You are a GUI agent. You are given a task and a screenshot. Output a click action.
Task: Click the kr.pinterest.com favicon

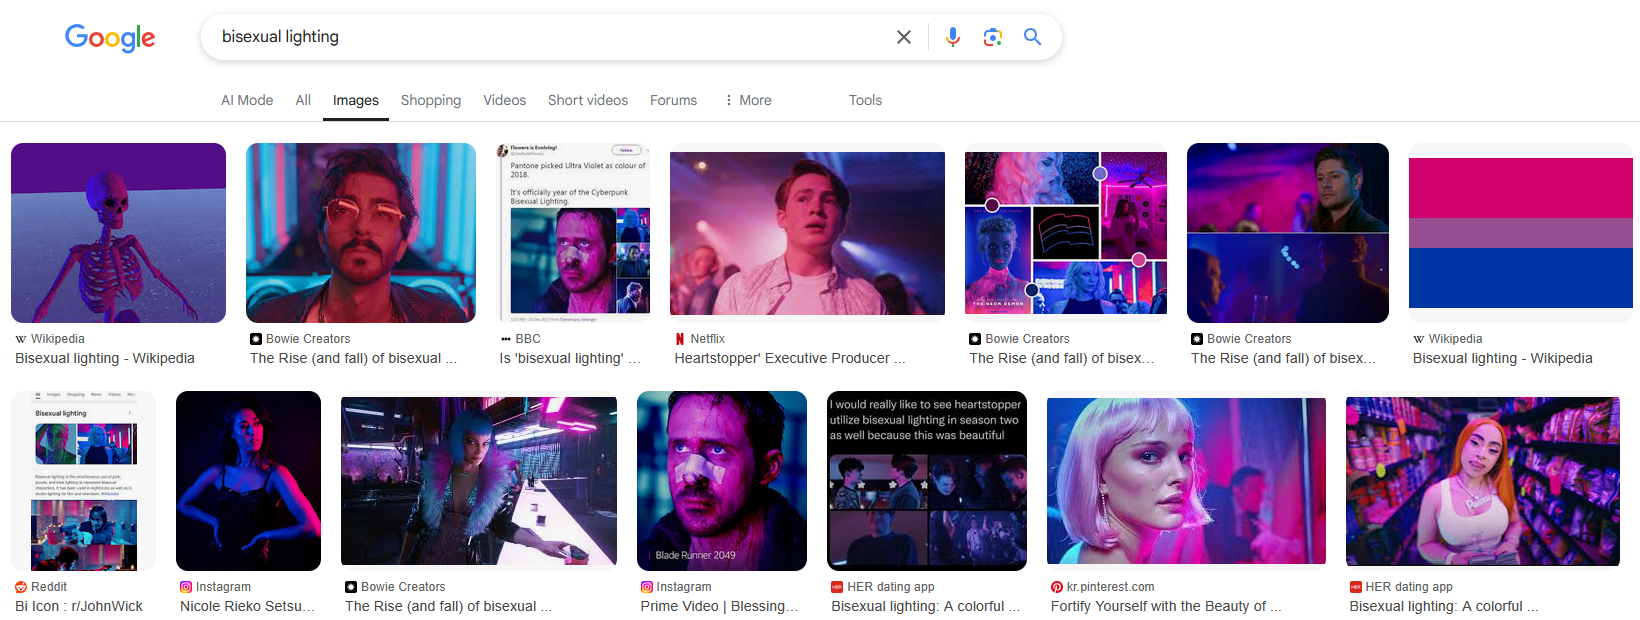point(1056,587)
